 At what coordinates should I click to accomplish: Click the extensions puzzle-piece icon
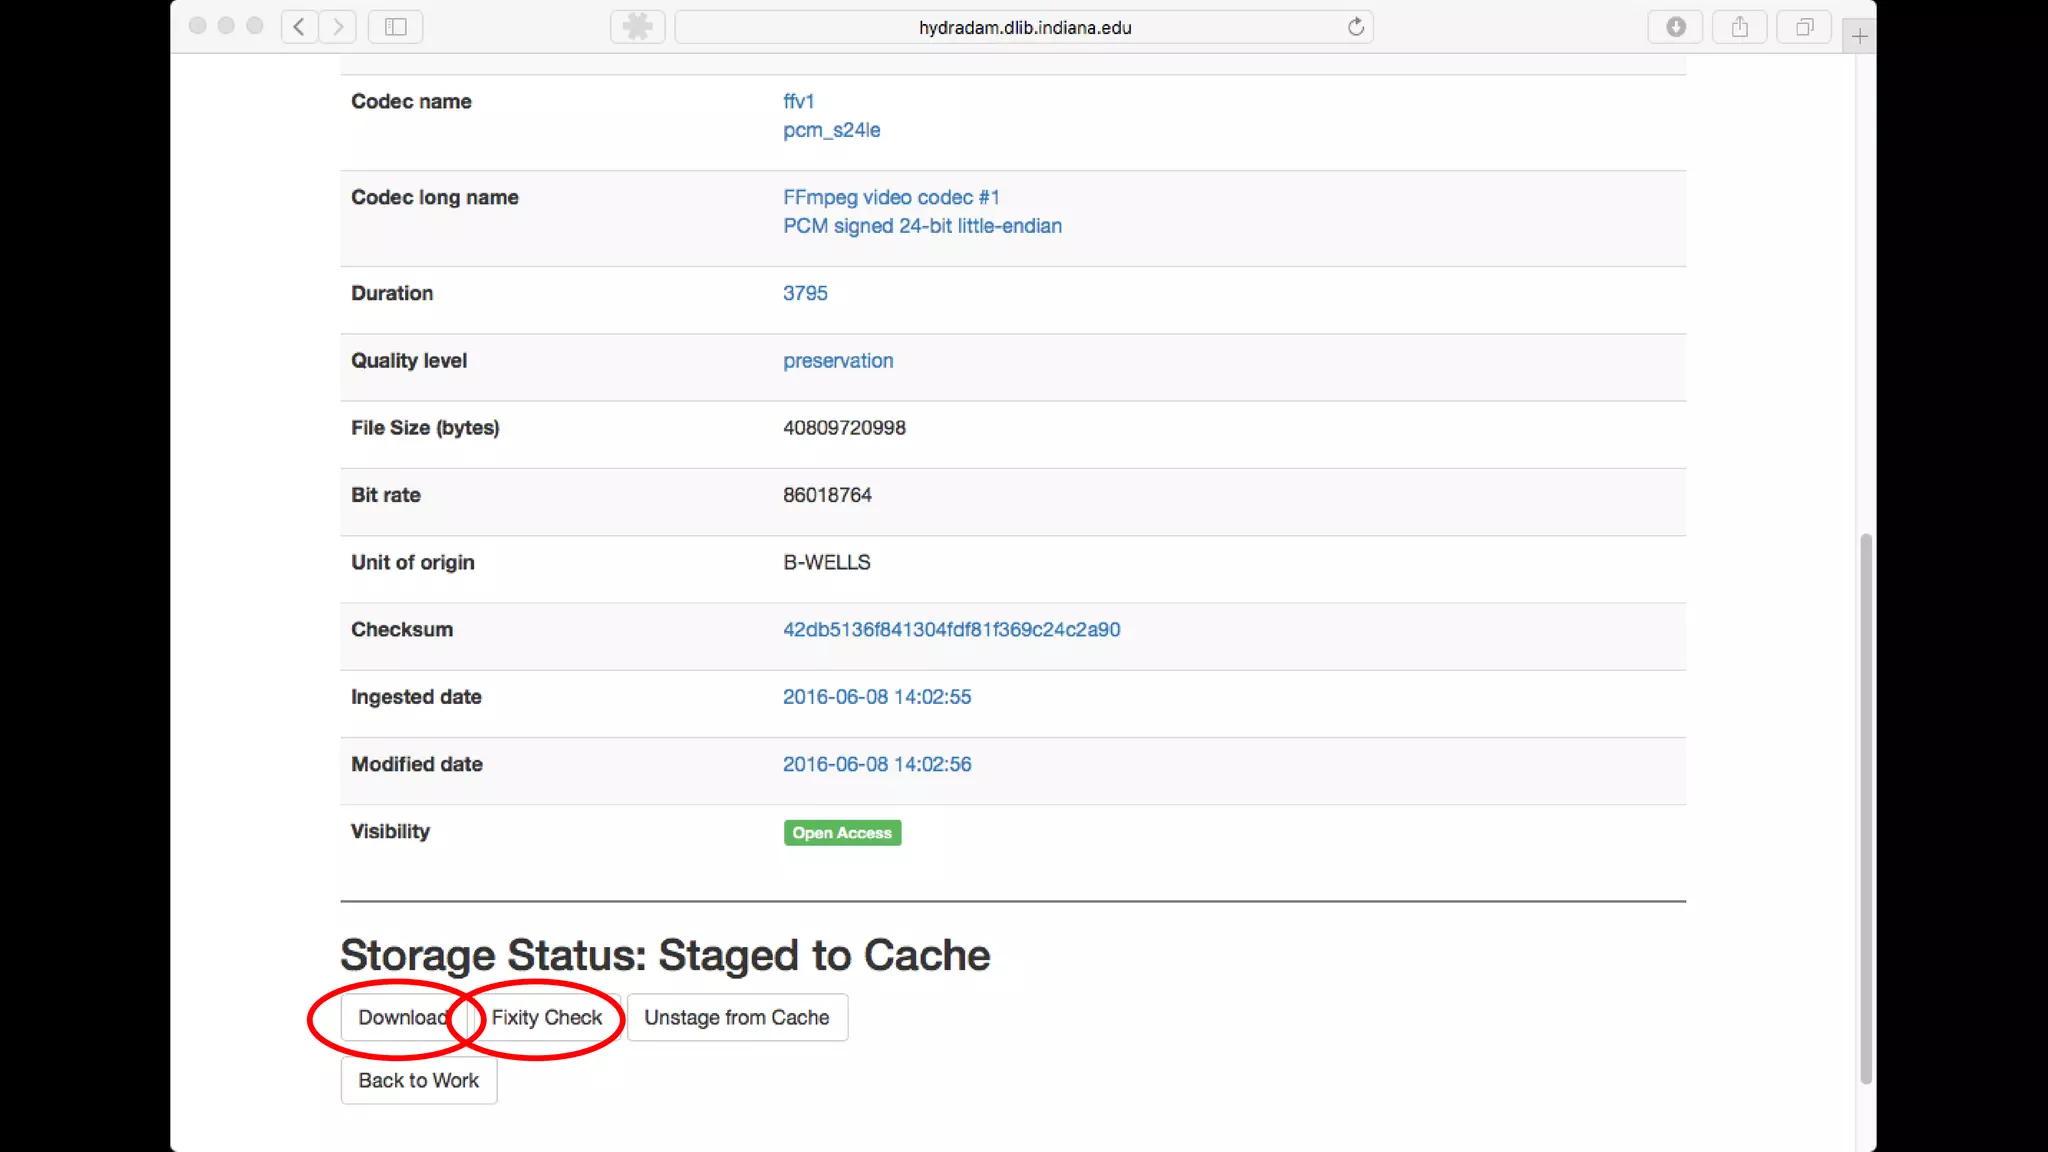click(x=637, y=27)
